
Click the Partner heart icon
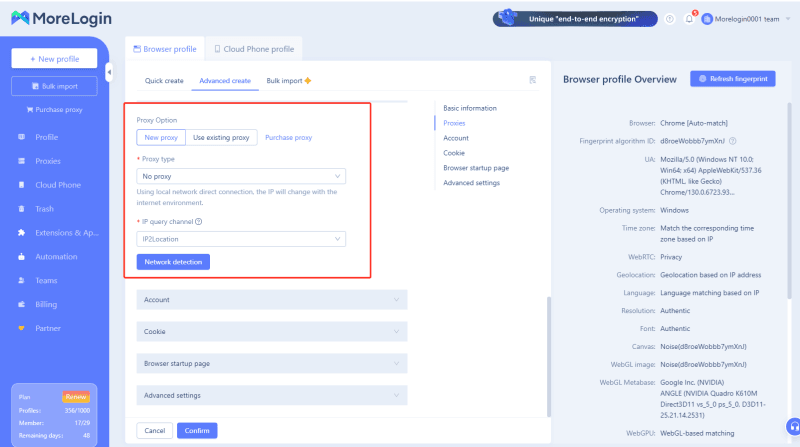point(21,328)
